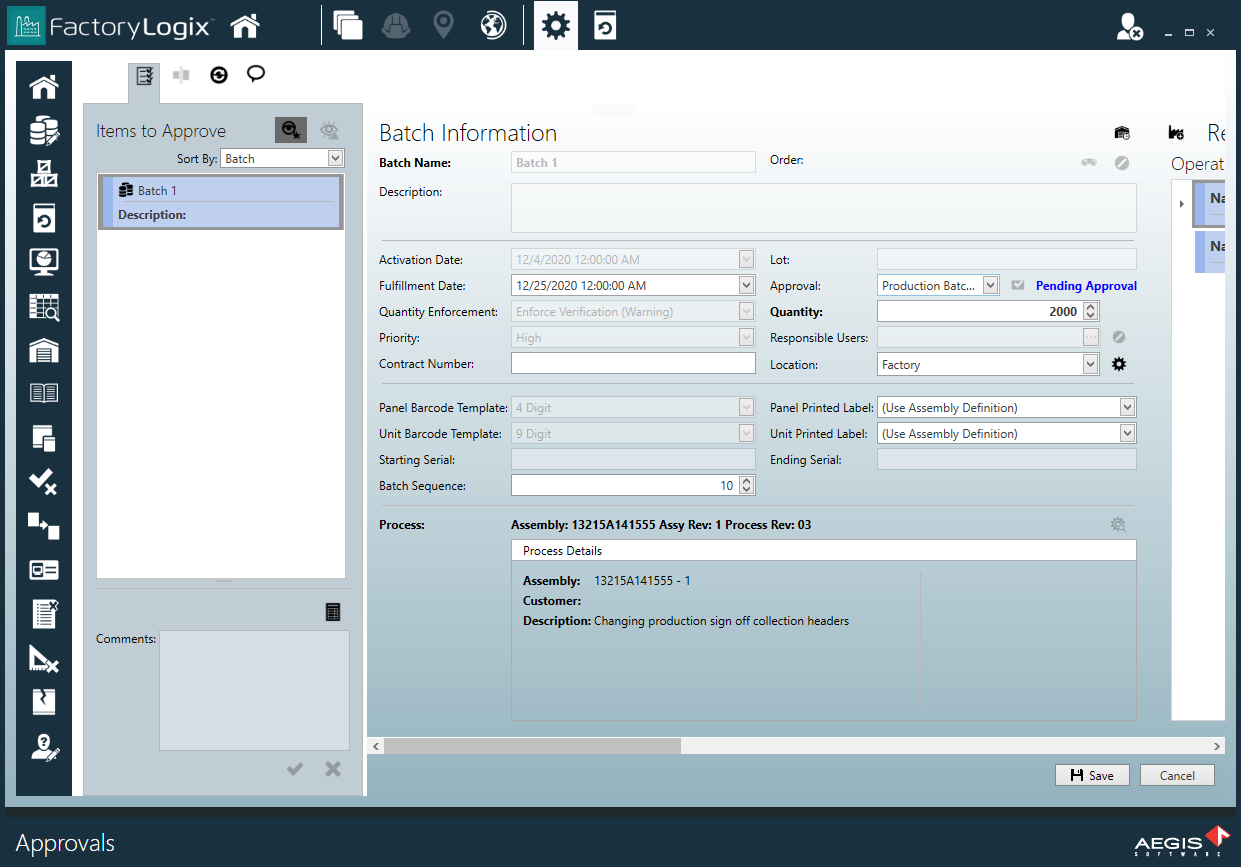Click the gear icon beside Location dropdown
This screenshot has width=1241, height=867.
1118,364
